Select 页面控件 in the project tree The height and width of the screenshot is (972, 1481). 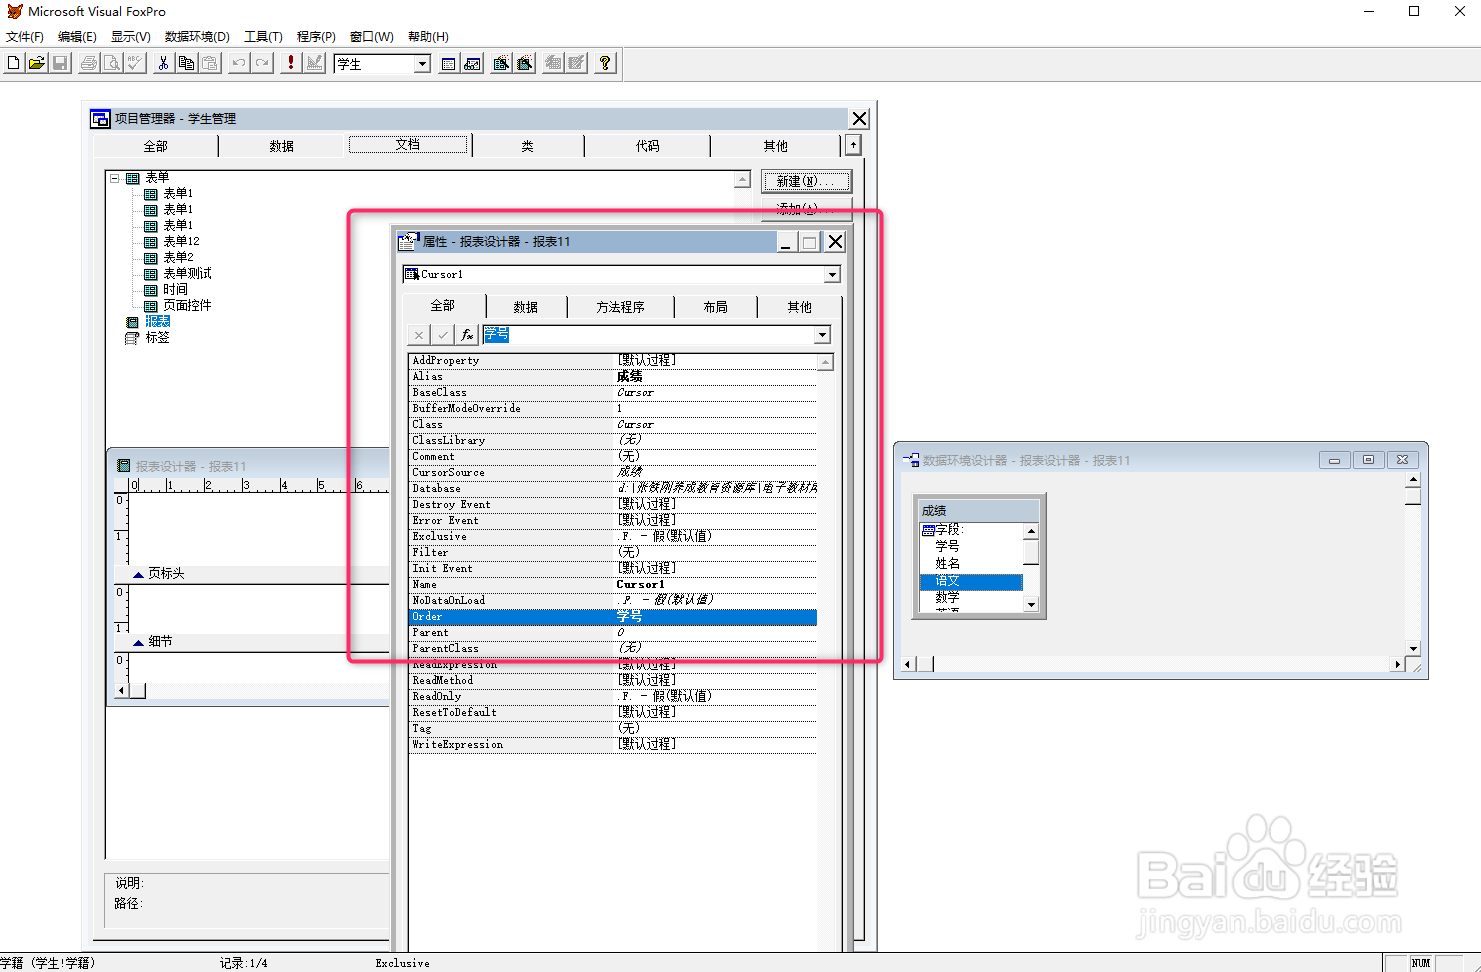coord(187,305)
